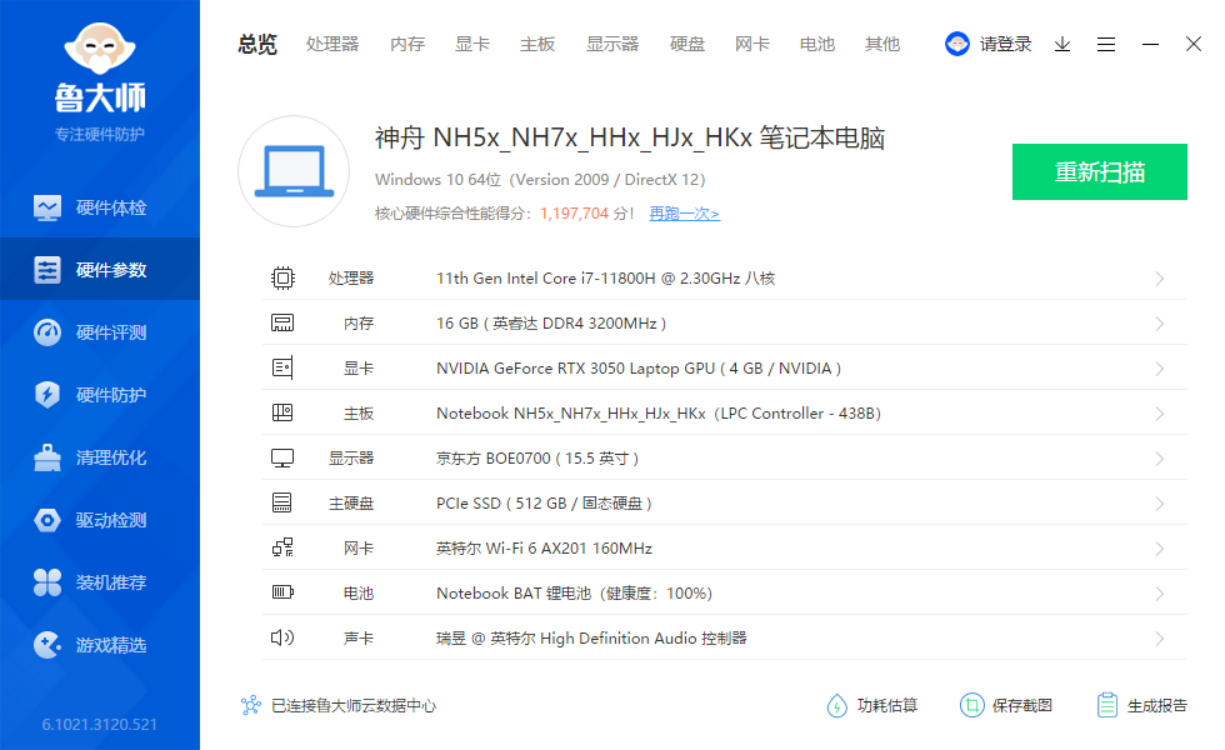
Task: Expand the 主硬盘 row arrow
Action: pyautogui.click(x=1159, y=504)
